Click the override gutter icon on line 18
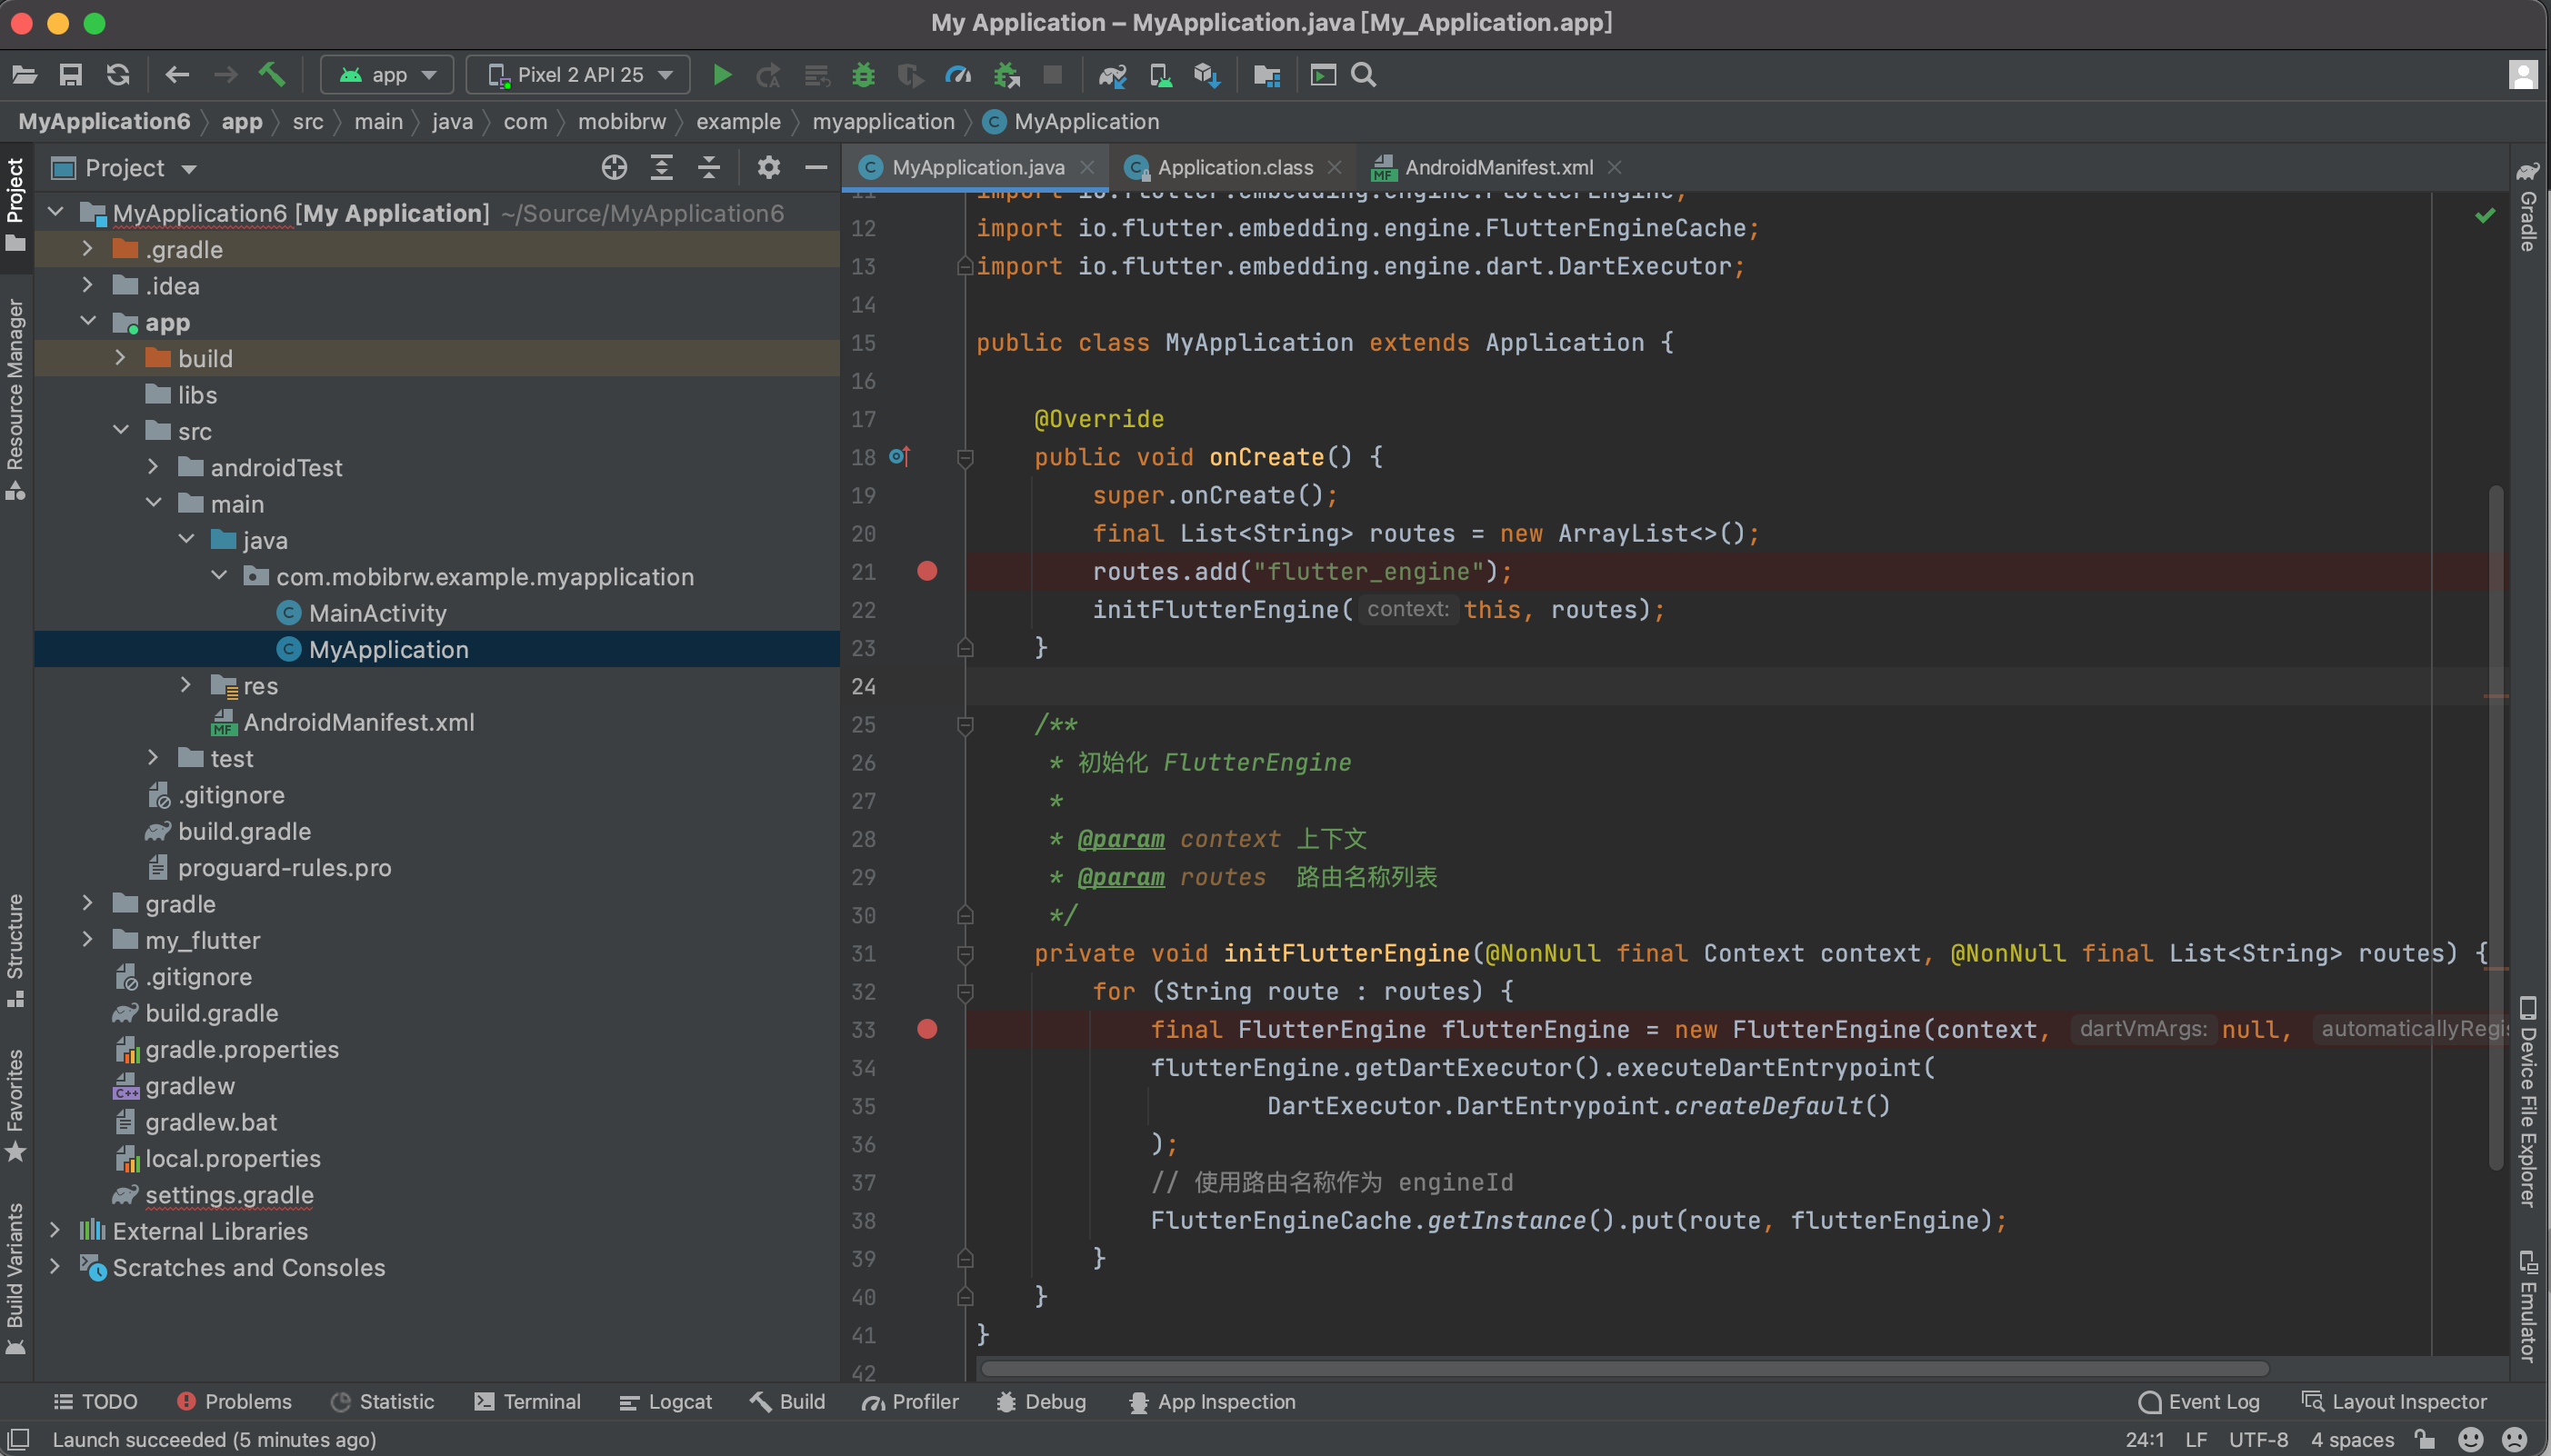Image resolution: width=2551 pixels, height=1456 pixels. pyautogui.click(x=899, y=457)
